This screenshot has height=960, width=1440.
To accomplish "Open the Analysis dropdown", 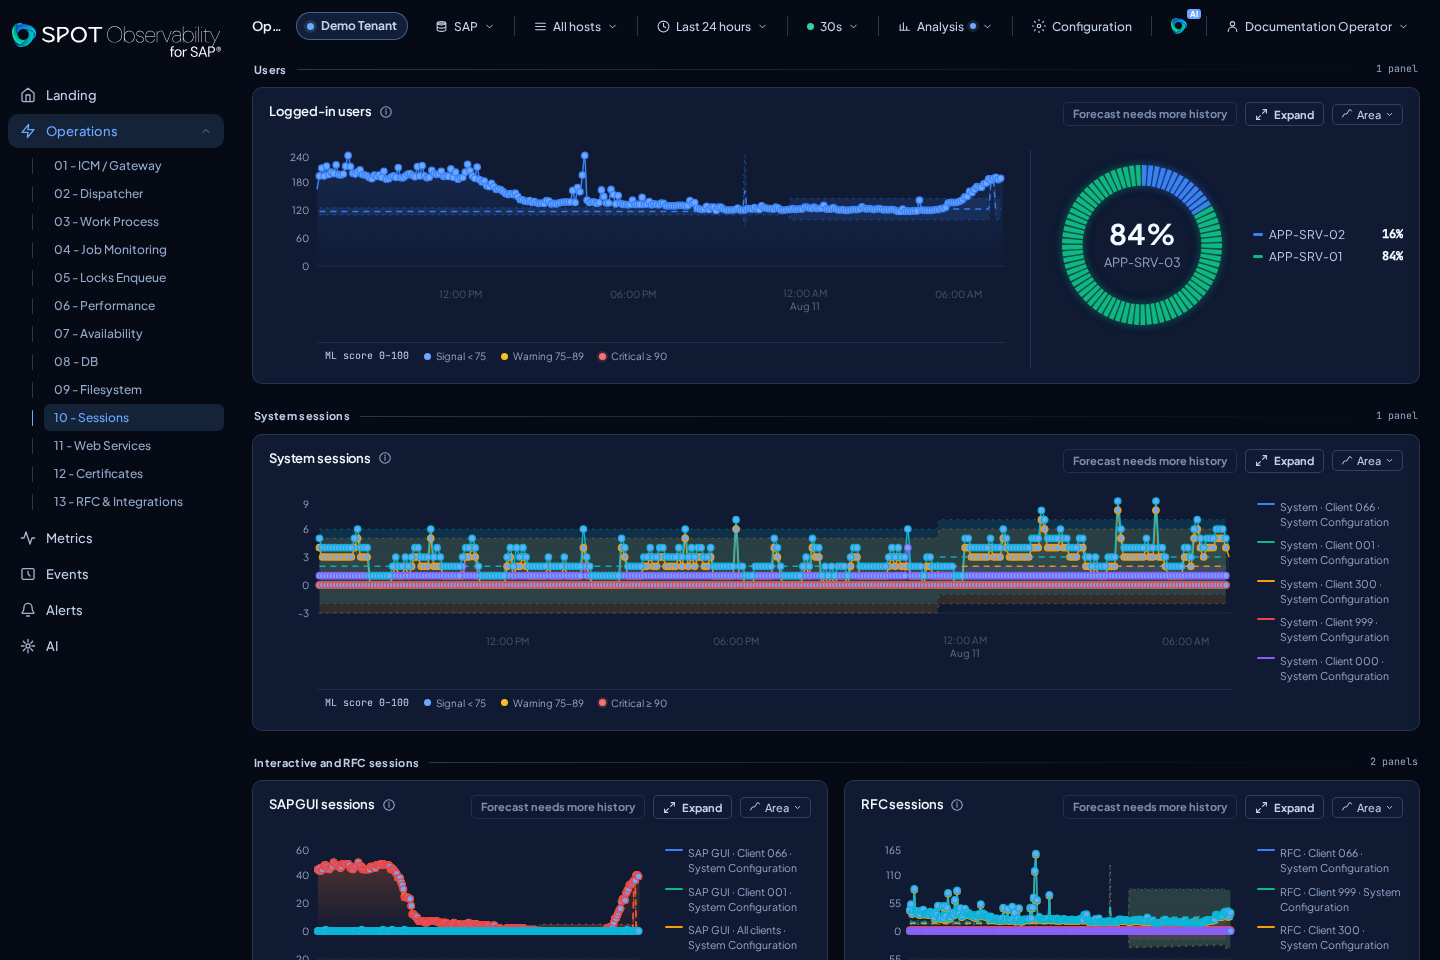I will tap(945, 27).
